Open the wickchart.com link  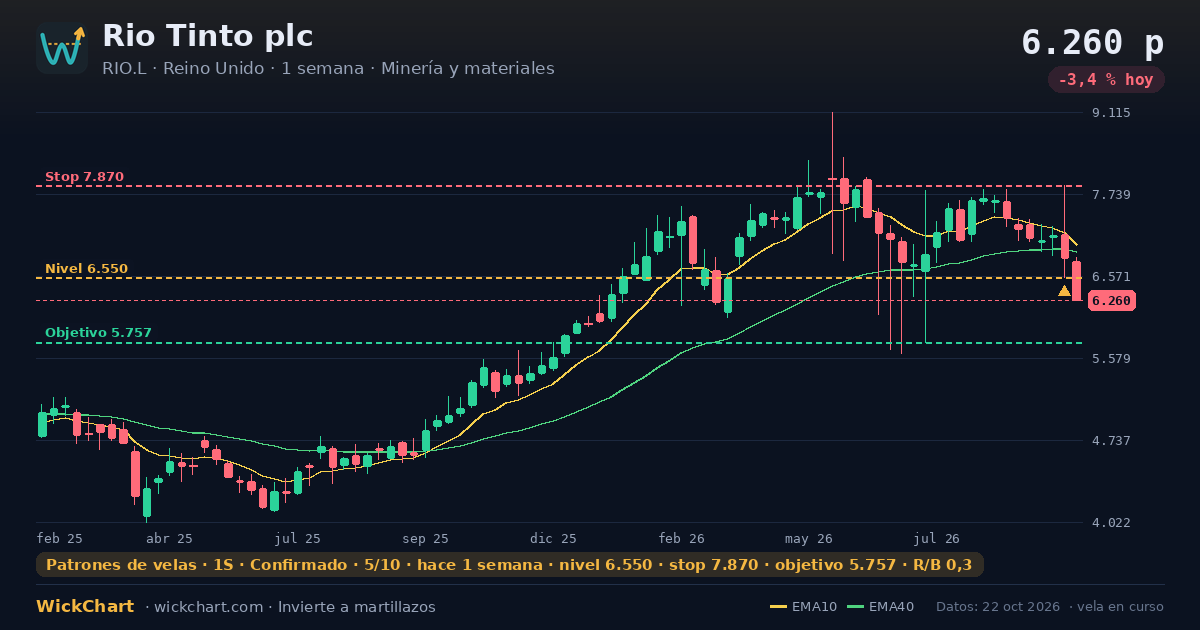(209, 607)
